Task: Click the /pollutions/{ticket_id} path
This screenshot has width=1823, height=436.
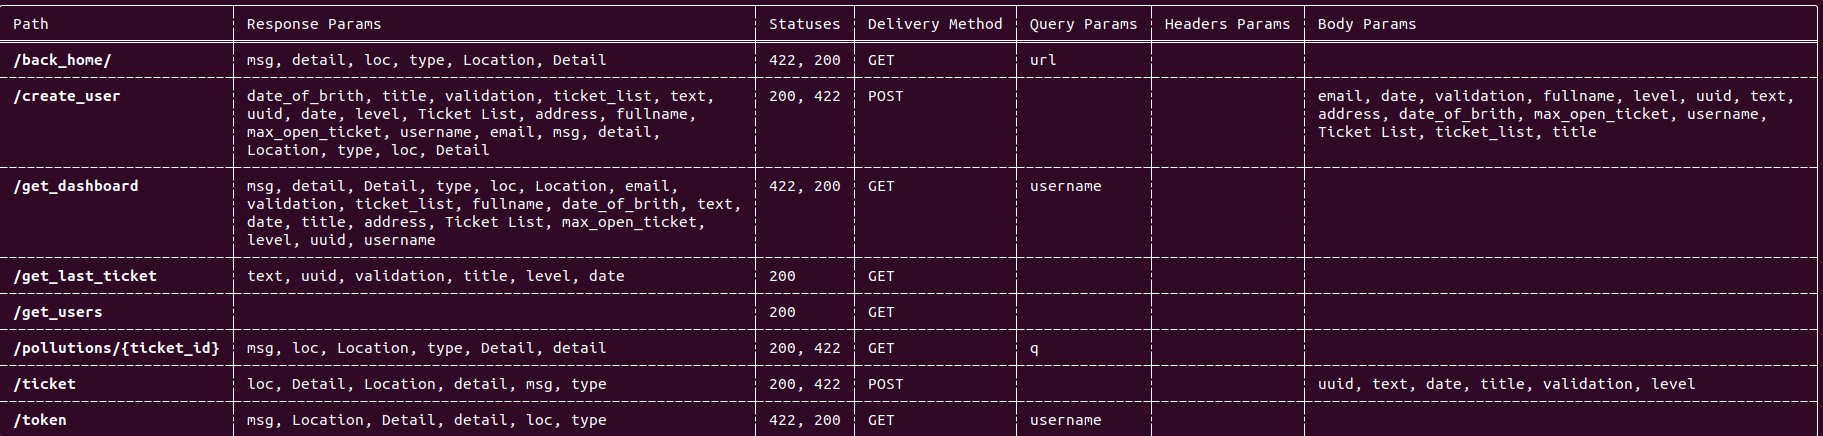Action: tap(116, 348)
